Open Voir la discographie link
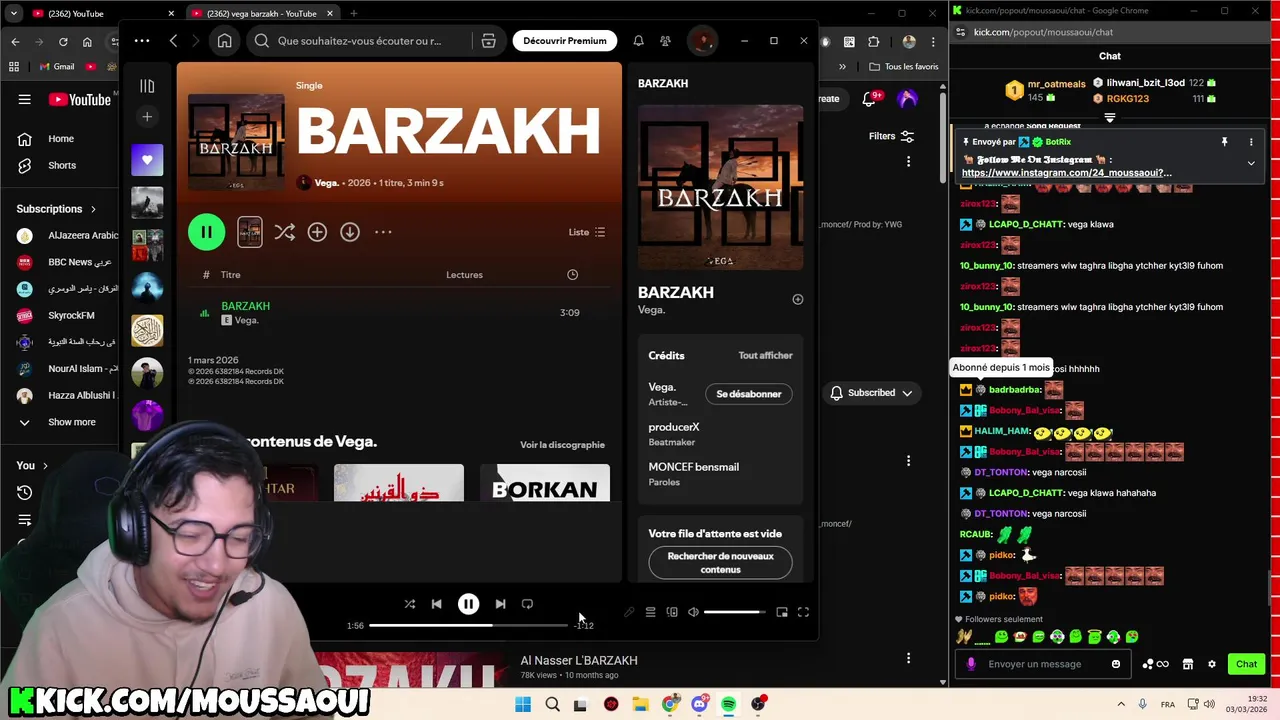Screen dimensions: 1280x720 tap(562, 445)
